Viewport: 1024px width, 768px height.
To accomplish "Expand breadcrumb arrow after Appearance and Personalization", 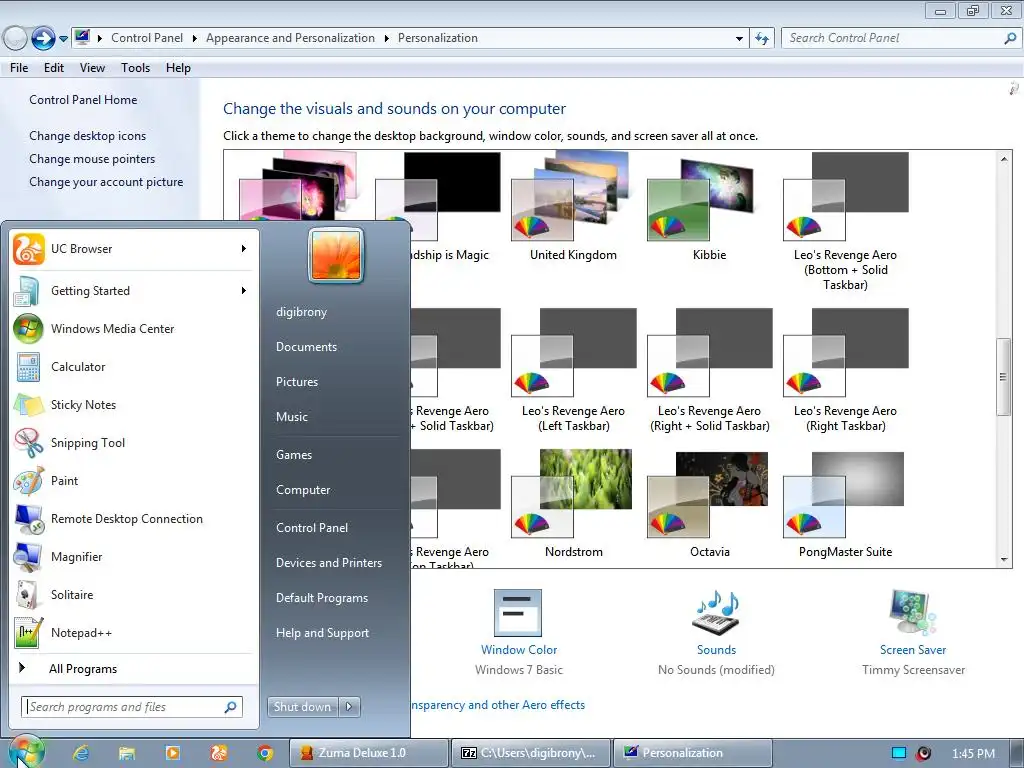I will (386, 39).
